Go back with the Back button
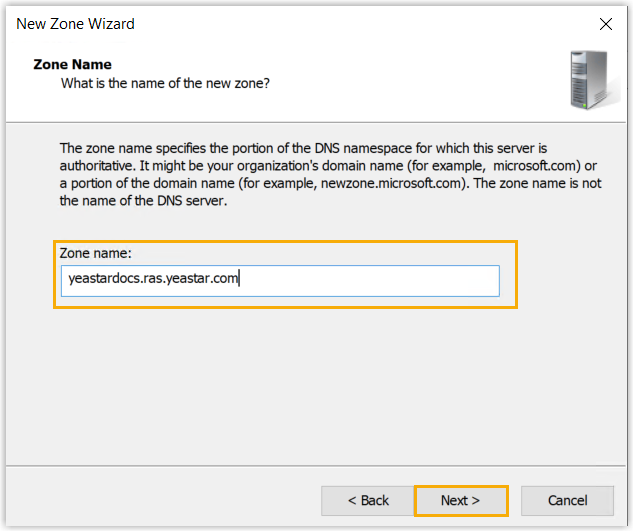 click(368, 500)
